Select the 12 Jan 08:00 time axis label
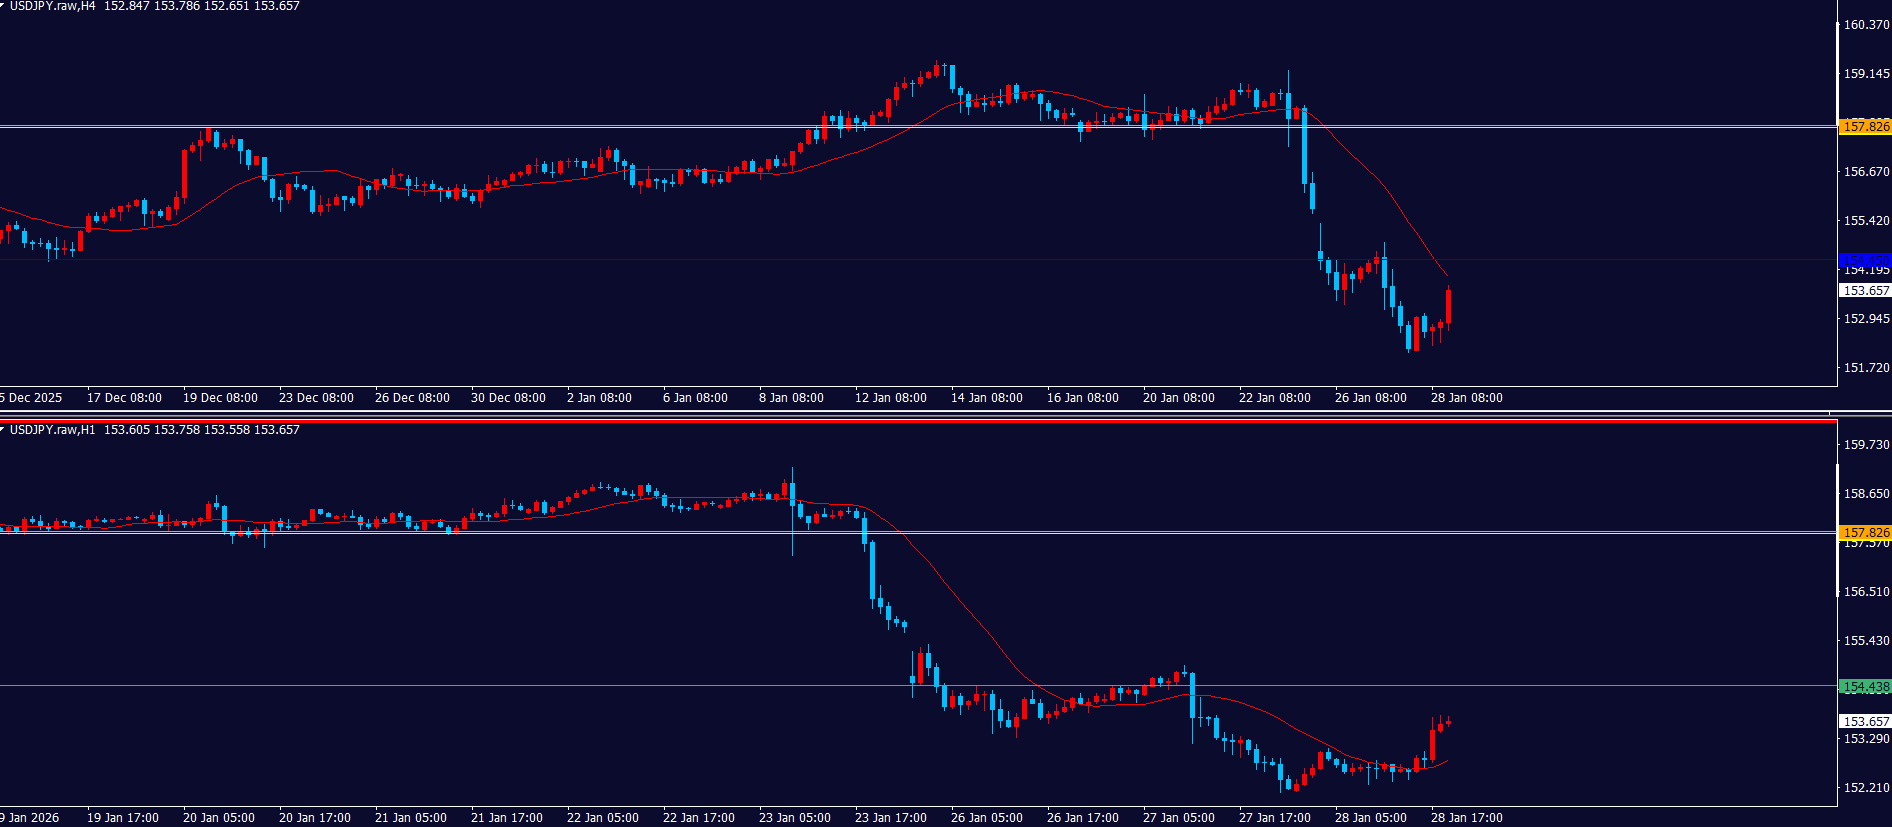The image size is (1892, 827). tap(890, 398)
